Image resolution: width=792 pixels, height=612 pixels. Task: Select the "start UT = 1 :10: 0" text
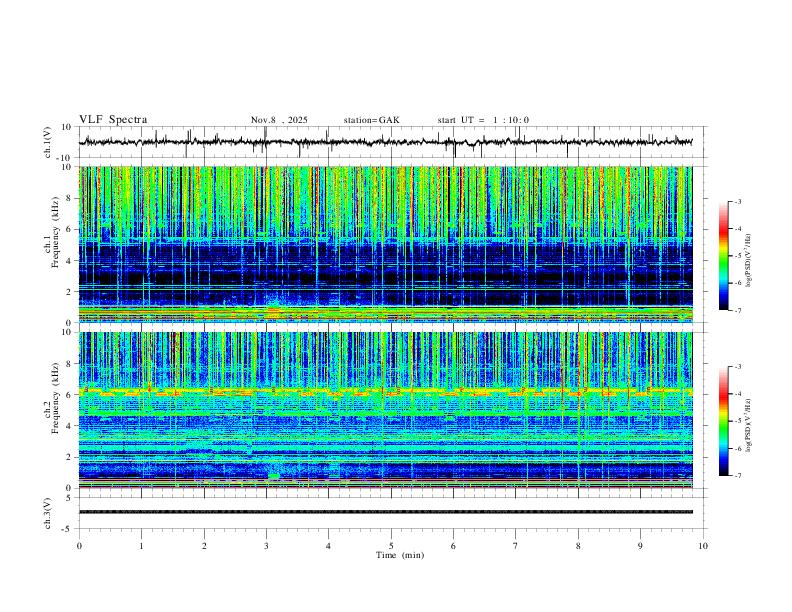(483, 120)
